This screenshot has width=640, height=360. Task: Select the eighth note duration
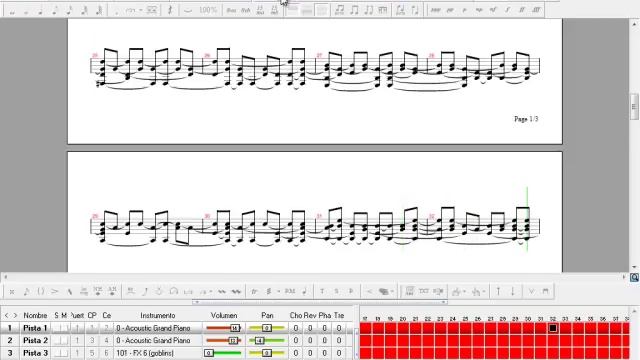click(55, 10)
